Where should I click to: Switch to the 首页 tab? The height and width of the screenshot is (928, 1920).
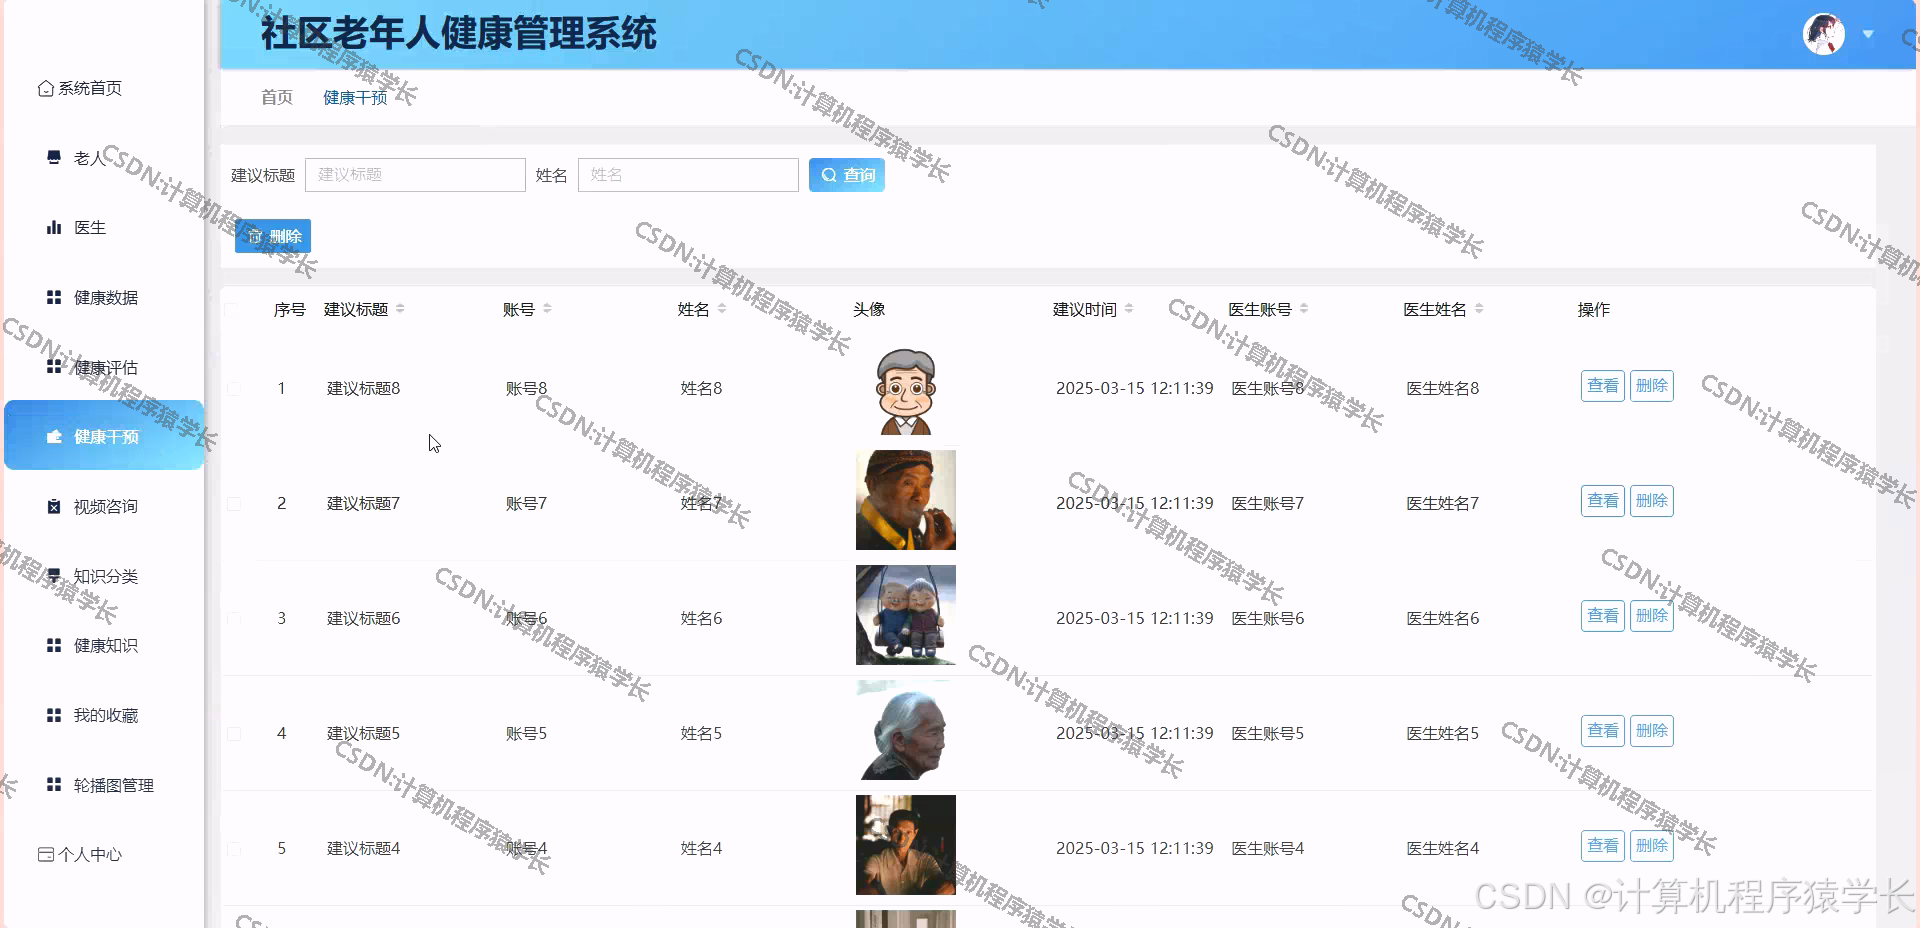(277, 97)
